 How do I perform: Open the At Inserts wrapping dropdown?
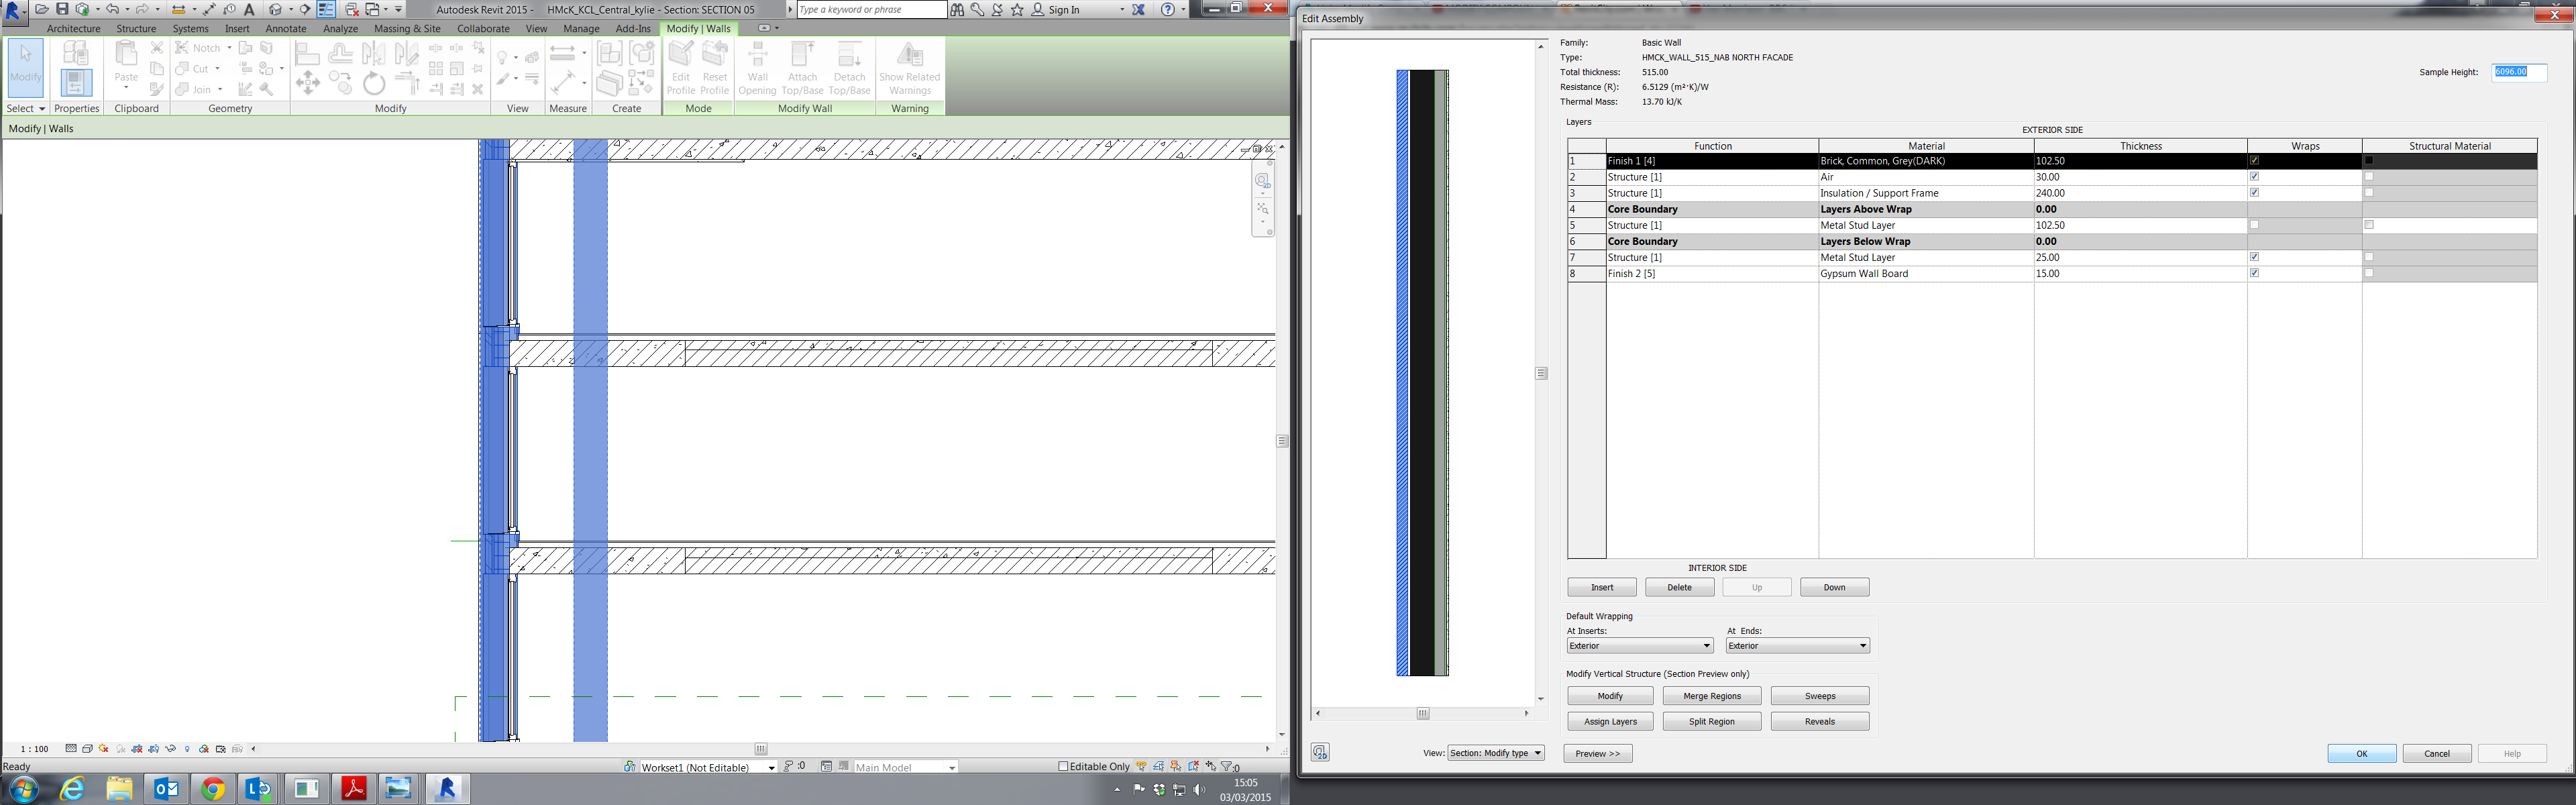click(1639, 646)
